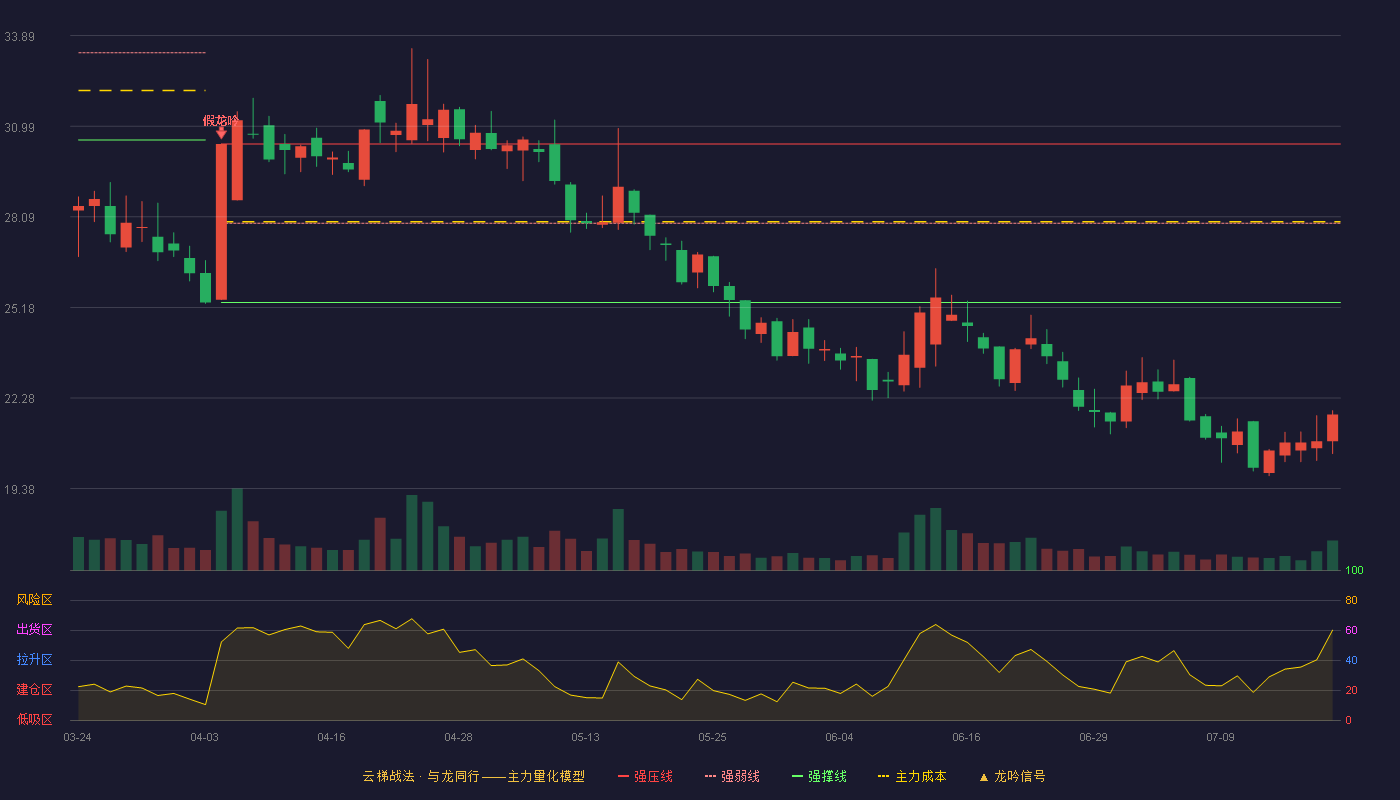This screenshot has height=800, width=1400.
Task: Click the 05-13 date label
Action: (585, 737)
